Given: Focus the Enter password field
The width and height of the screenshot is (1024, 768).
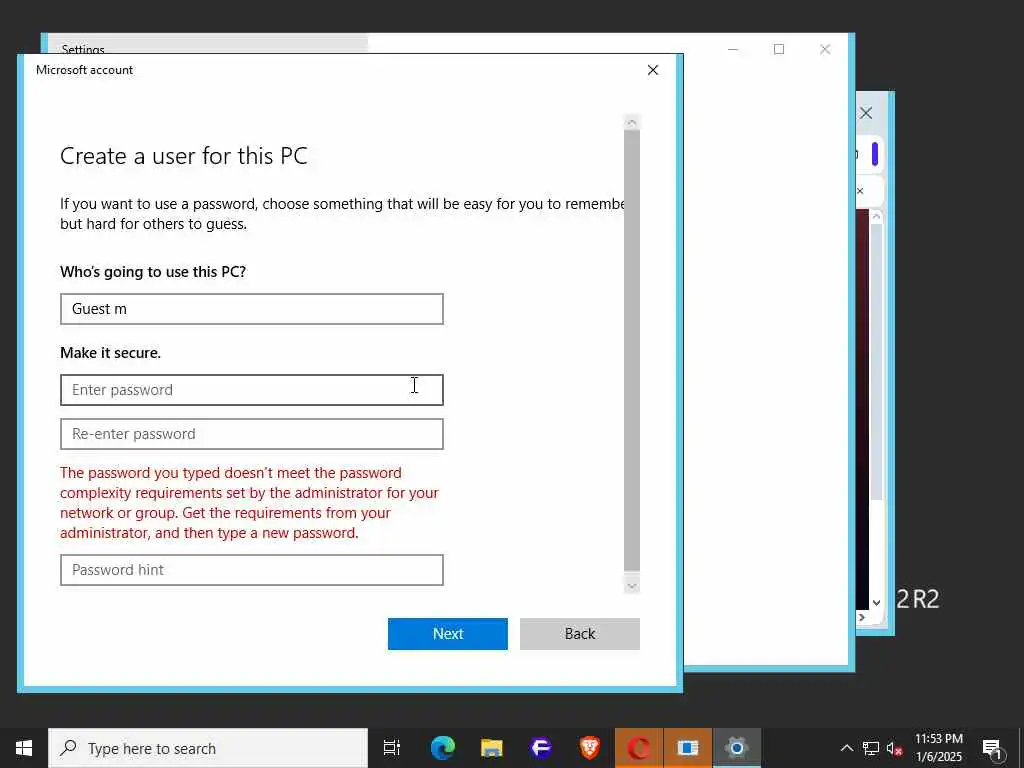Looking at the screenshot, I should pyautogui.click(x=252, y=390).
